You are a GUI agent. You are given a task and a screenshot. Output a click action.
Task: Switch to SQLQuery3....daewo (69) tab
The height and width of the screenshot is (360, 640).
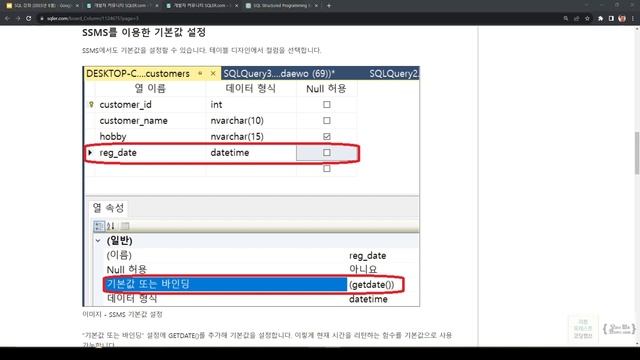pyautogui.click(x=279, y=73)
